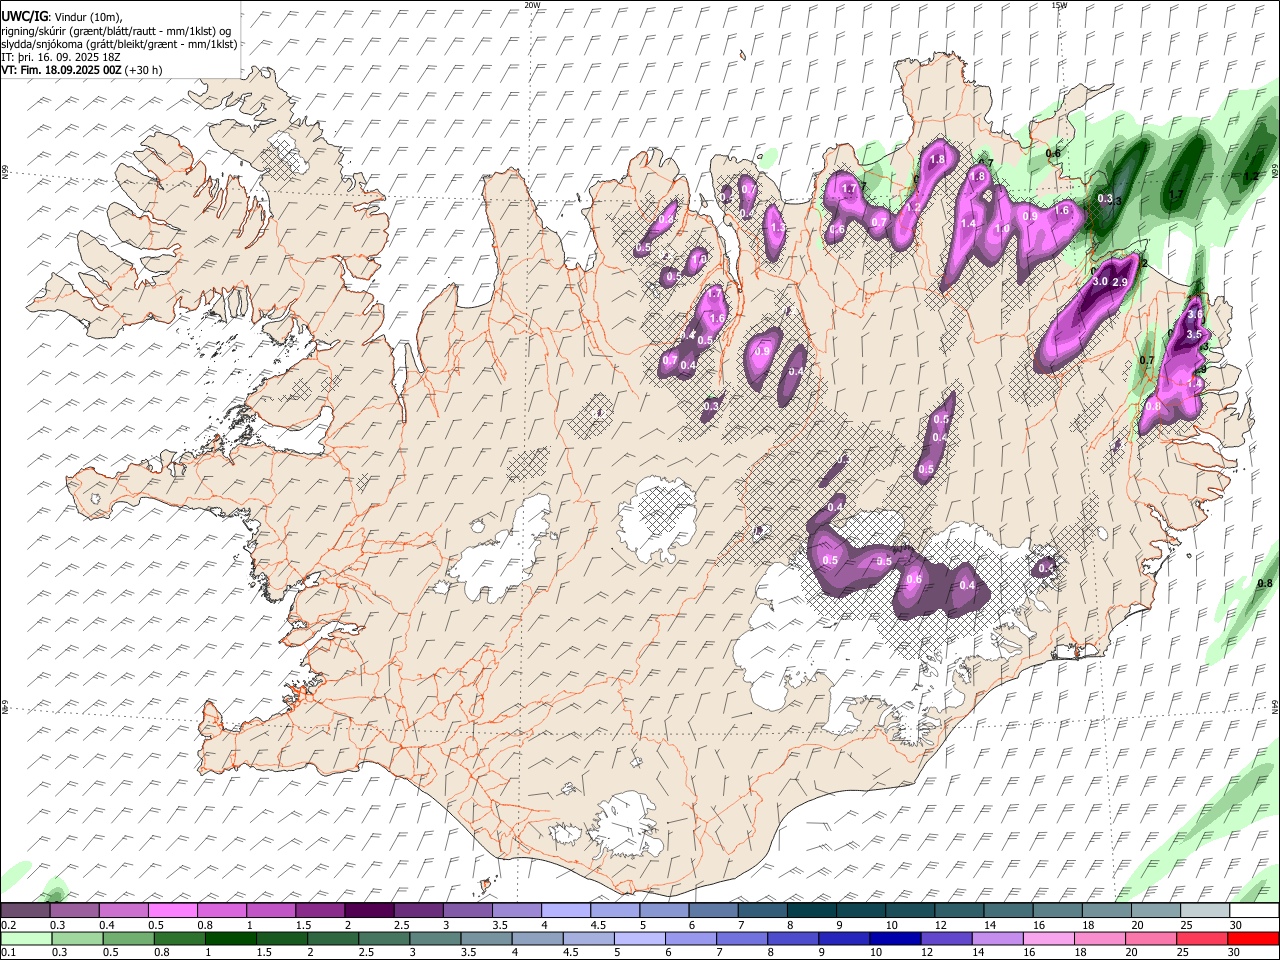Viewport: 1280px width, 960px height.
Task: Click the "25" label on the lower scale
Action: (x=1183, y=952)
